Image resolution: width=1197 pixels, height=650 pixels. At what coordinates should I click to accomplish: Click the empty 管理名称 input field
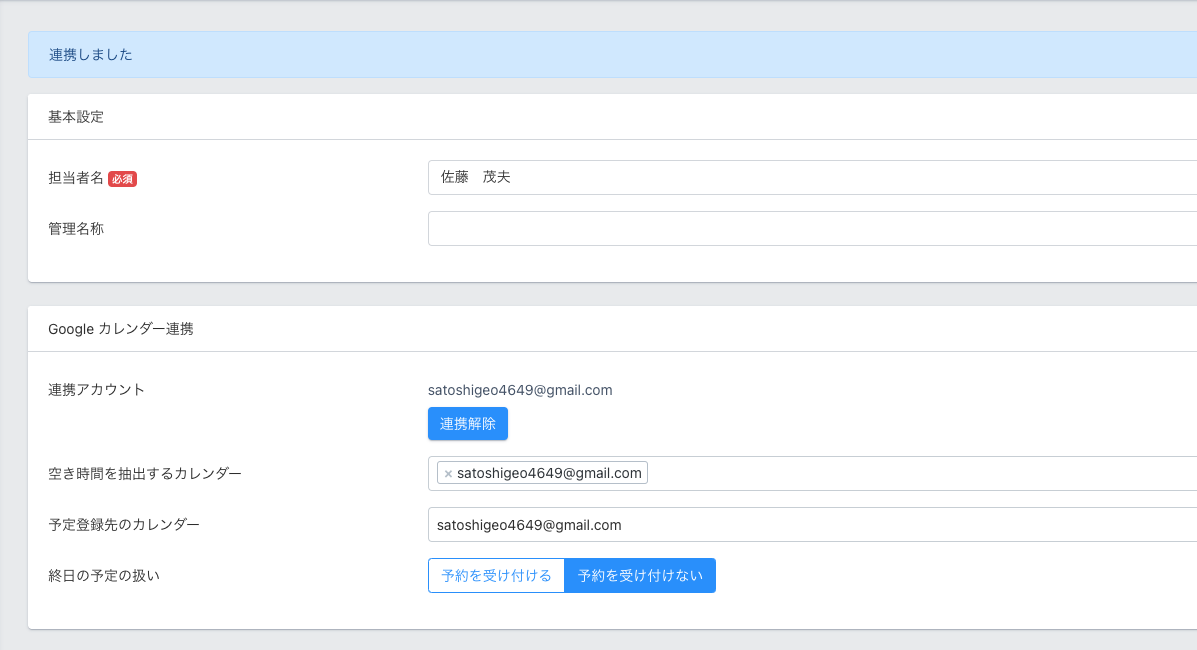810,229
